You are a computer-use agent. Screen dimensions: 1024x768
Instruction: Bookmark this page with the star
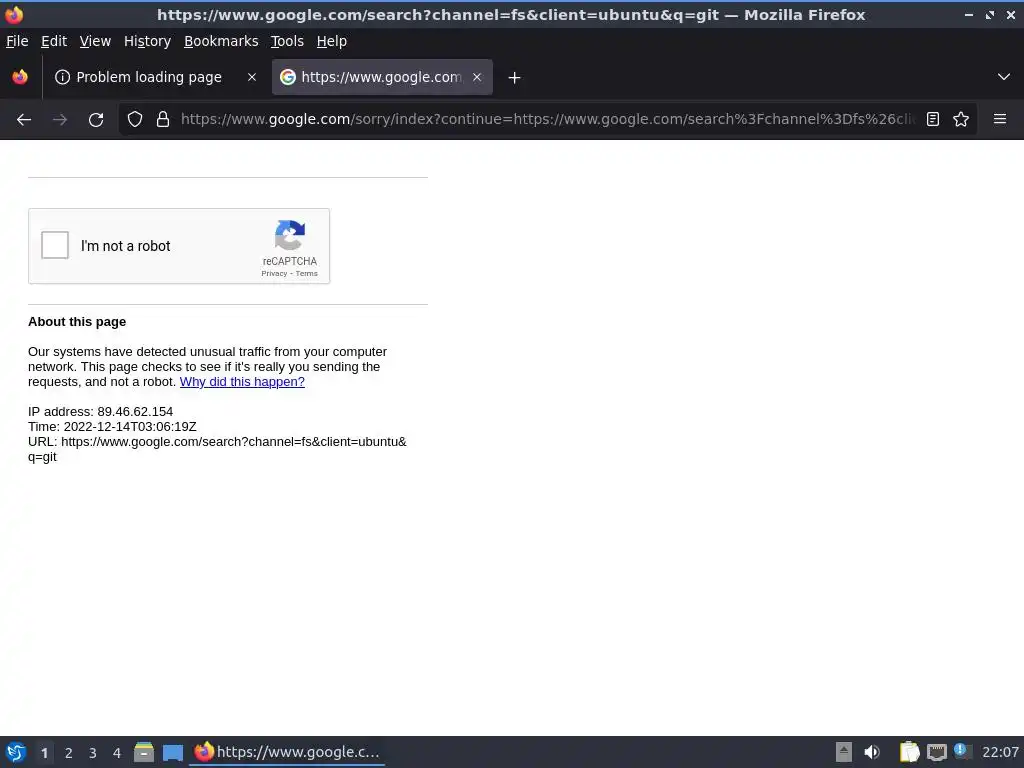coord(961,120)
